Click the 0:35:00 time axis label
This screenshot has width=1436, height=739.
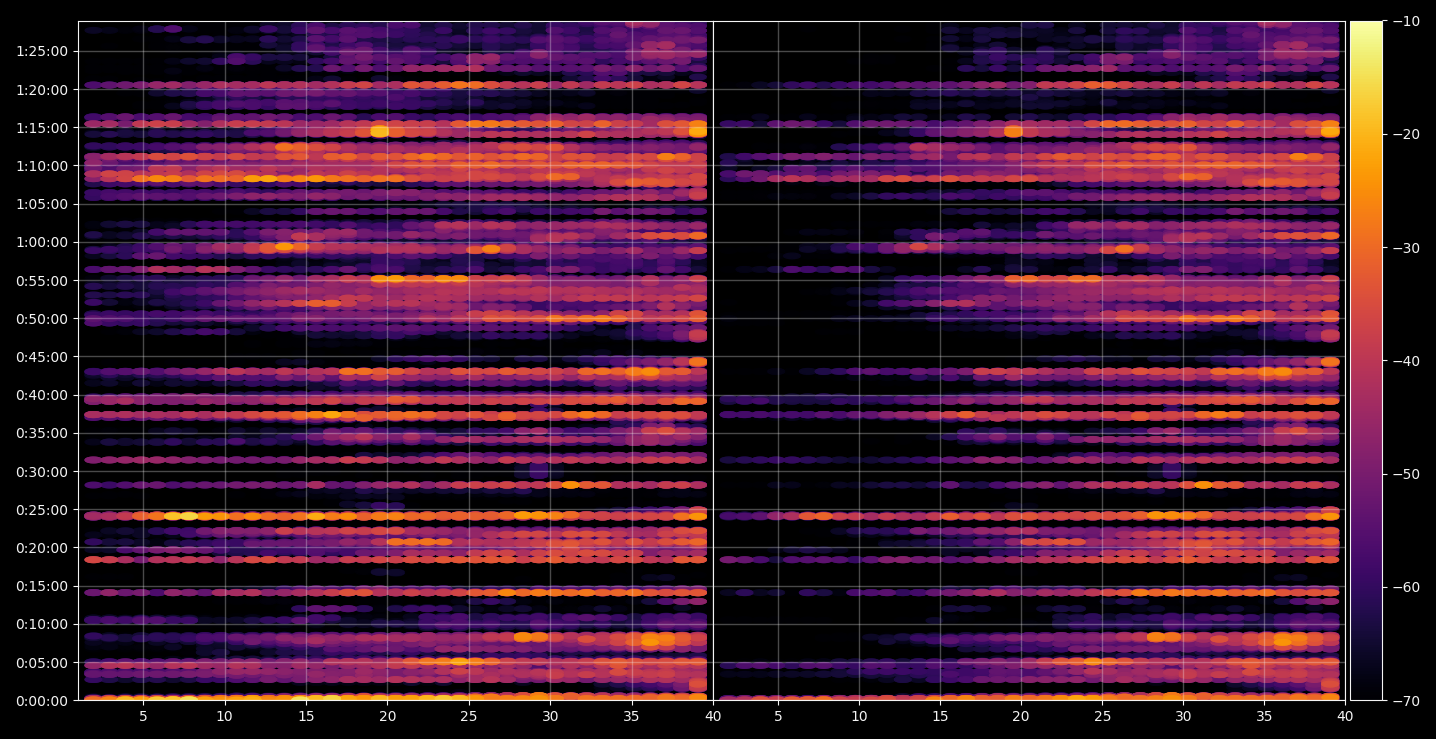(x=42, y=433)
